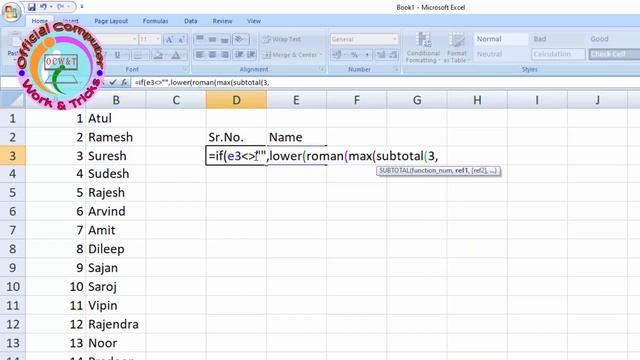
Task: Apply the Good cell style
Action: (613, 39)
